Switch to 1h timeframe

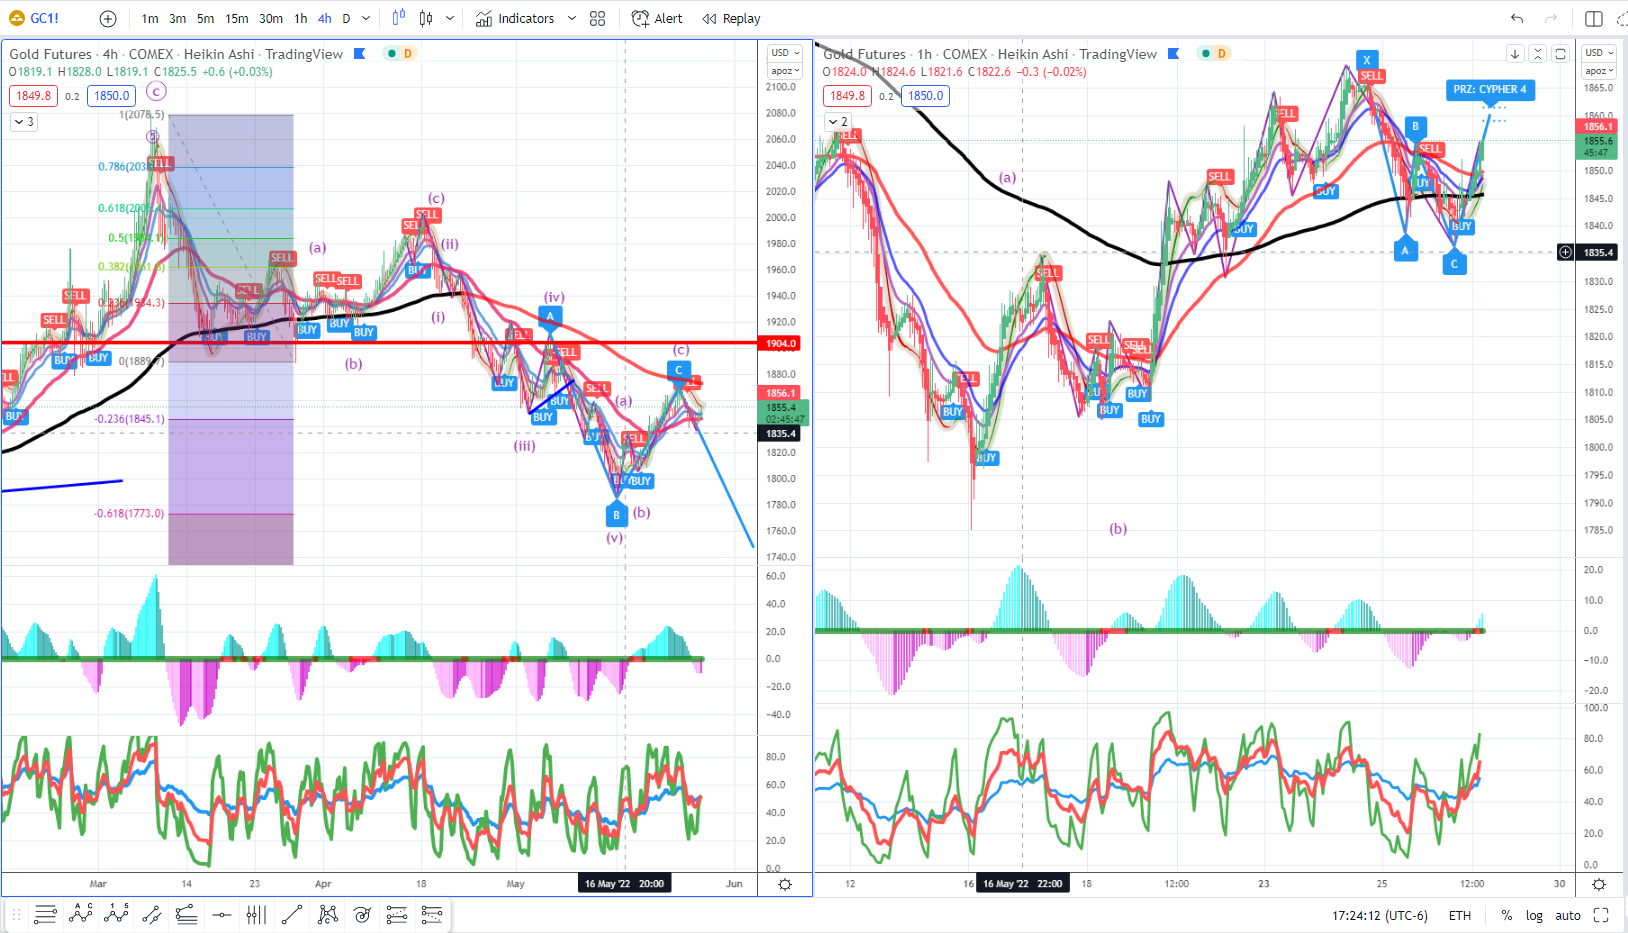click(x=301, y=18)
